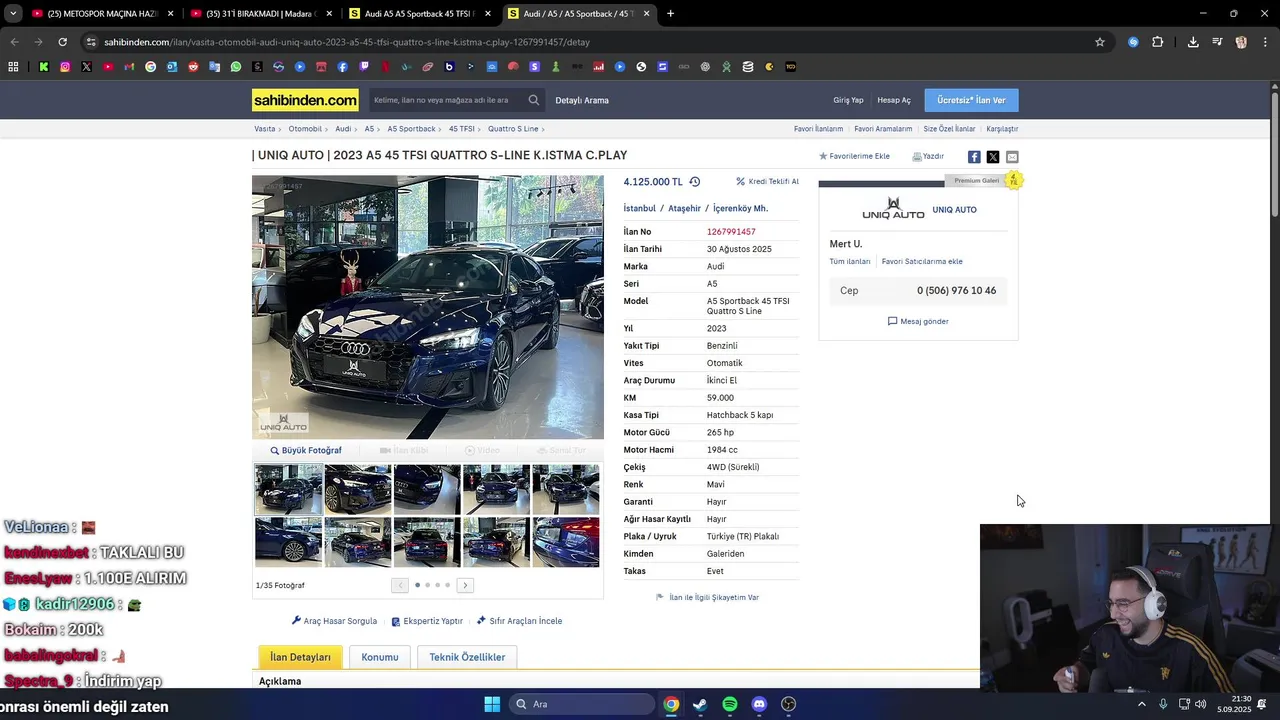Image resolution: width=1280 pixels, height=720 pixels.
Task: Click the Instagram bookmark icon
Action: point(65,67)
